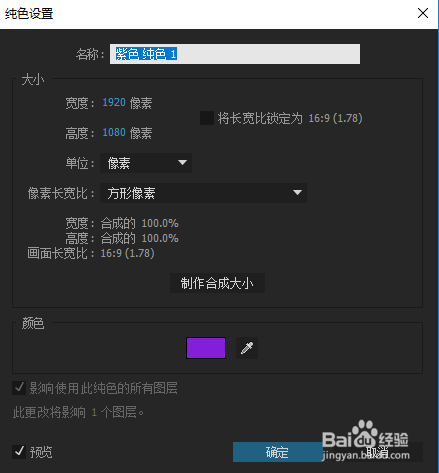Toggle the 预览 checkbox

pyautogui.click(x=19, y=452)
